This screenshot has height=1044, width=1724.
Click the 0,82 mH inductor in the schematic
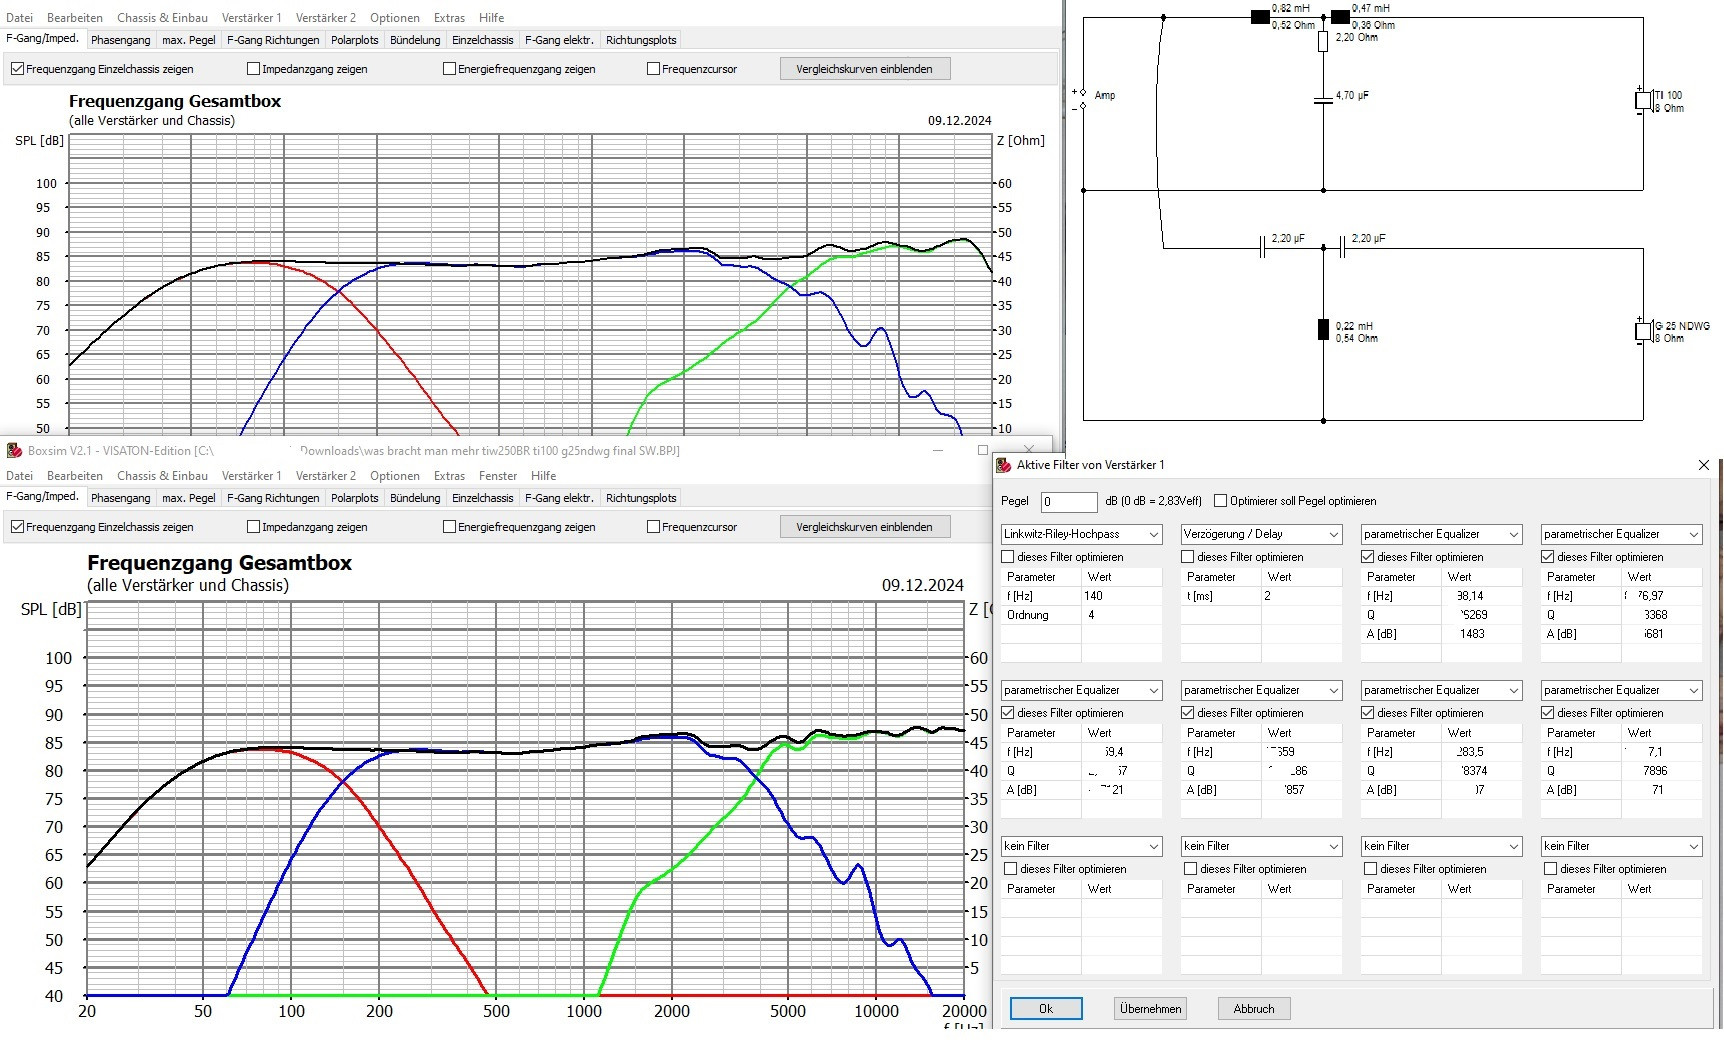click(1260, 18)
